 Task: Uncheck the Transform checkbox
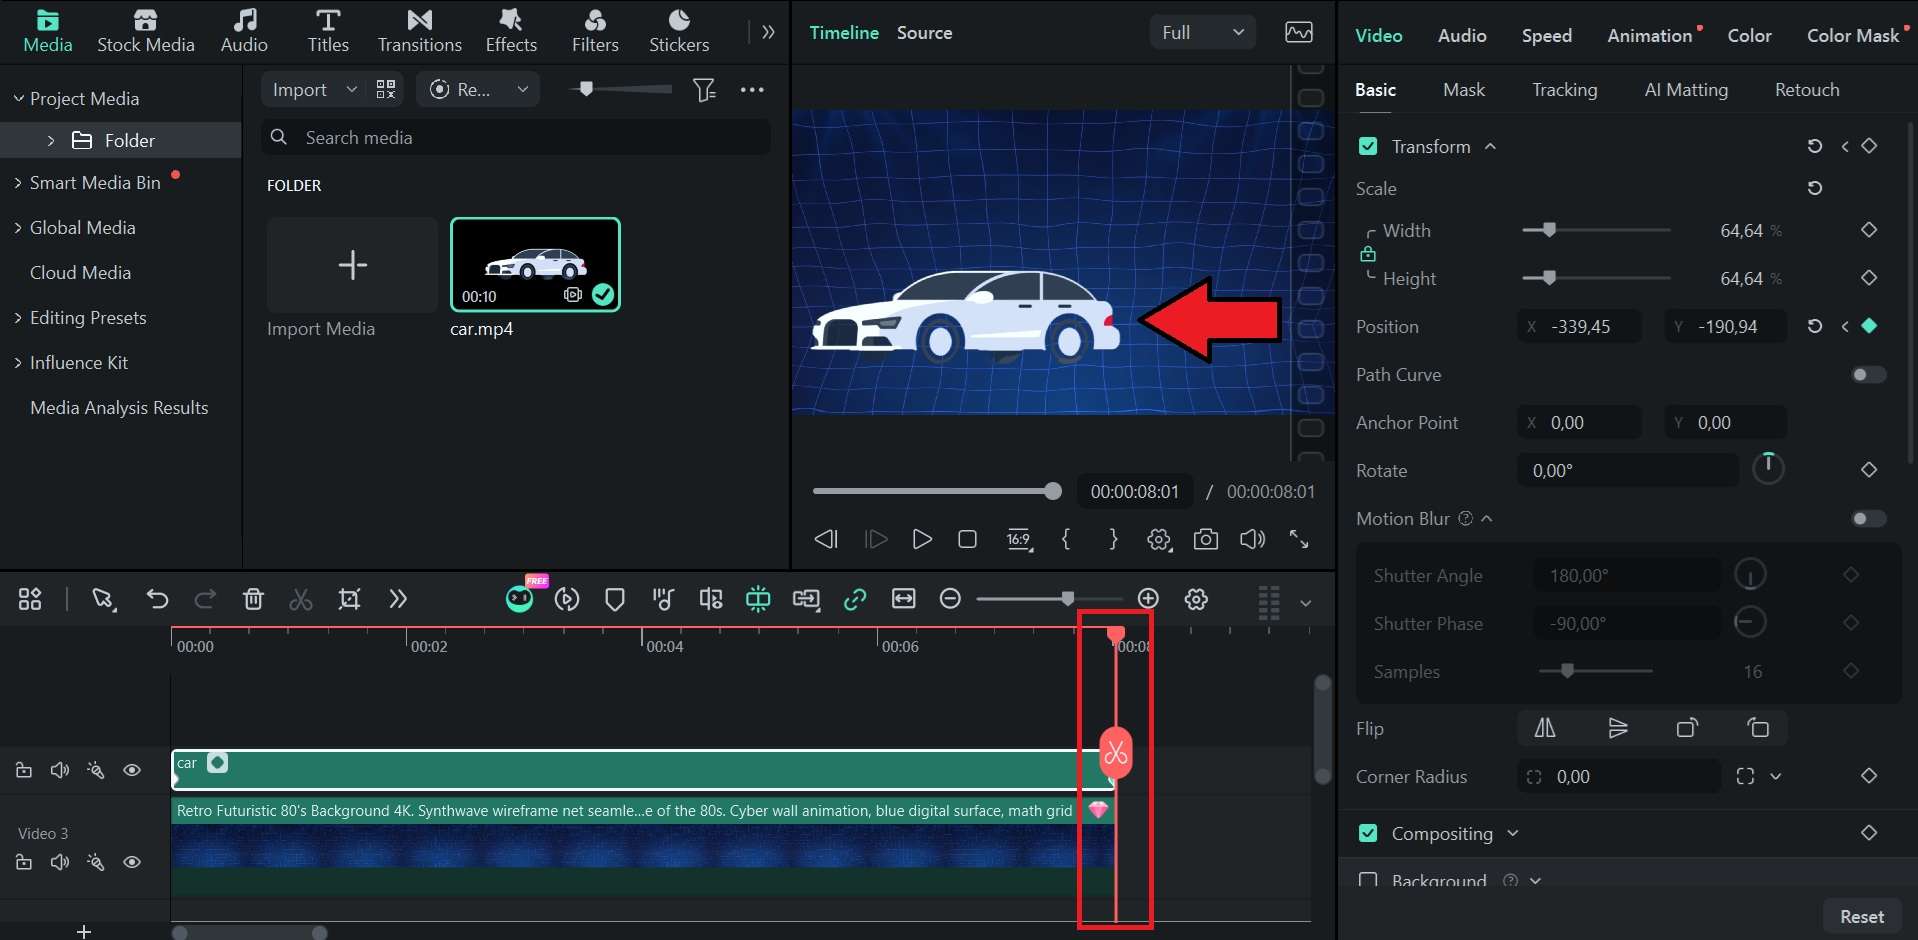[1368, 147]
